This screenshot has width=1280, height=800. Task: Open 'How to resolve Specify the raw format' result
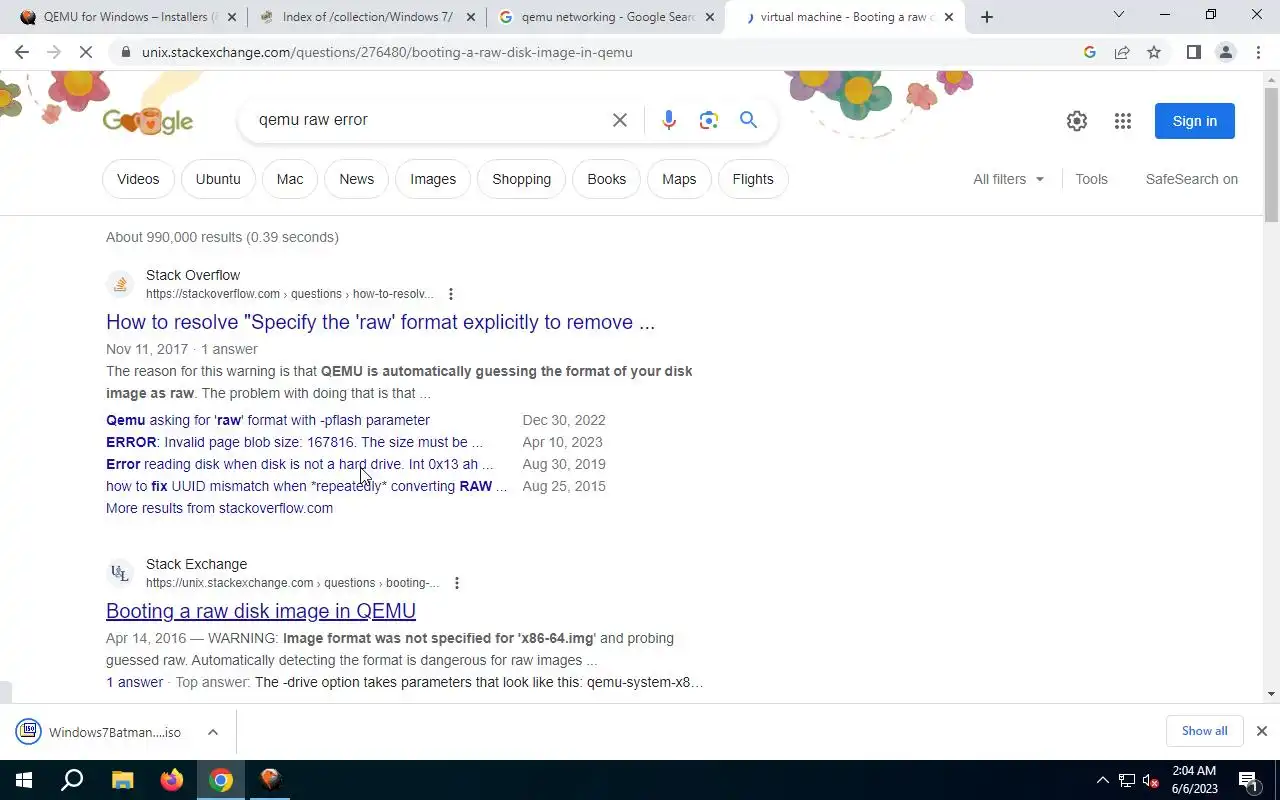380,322
